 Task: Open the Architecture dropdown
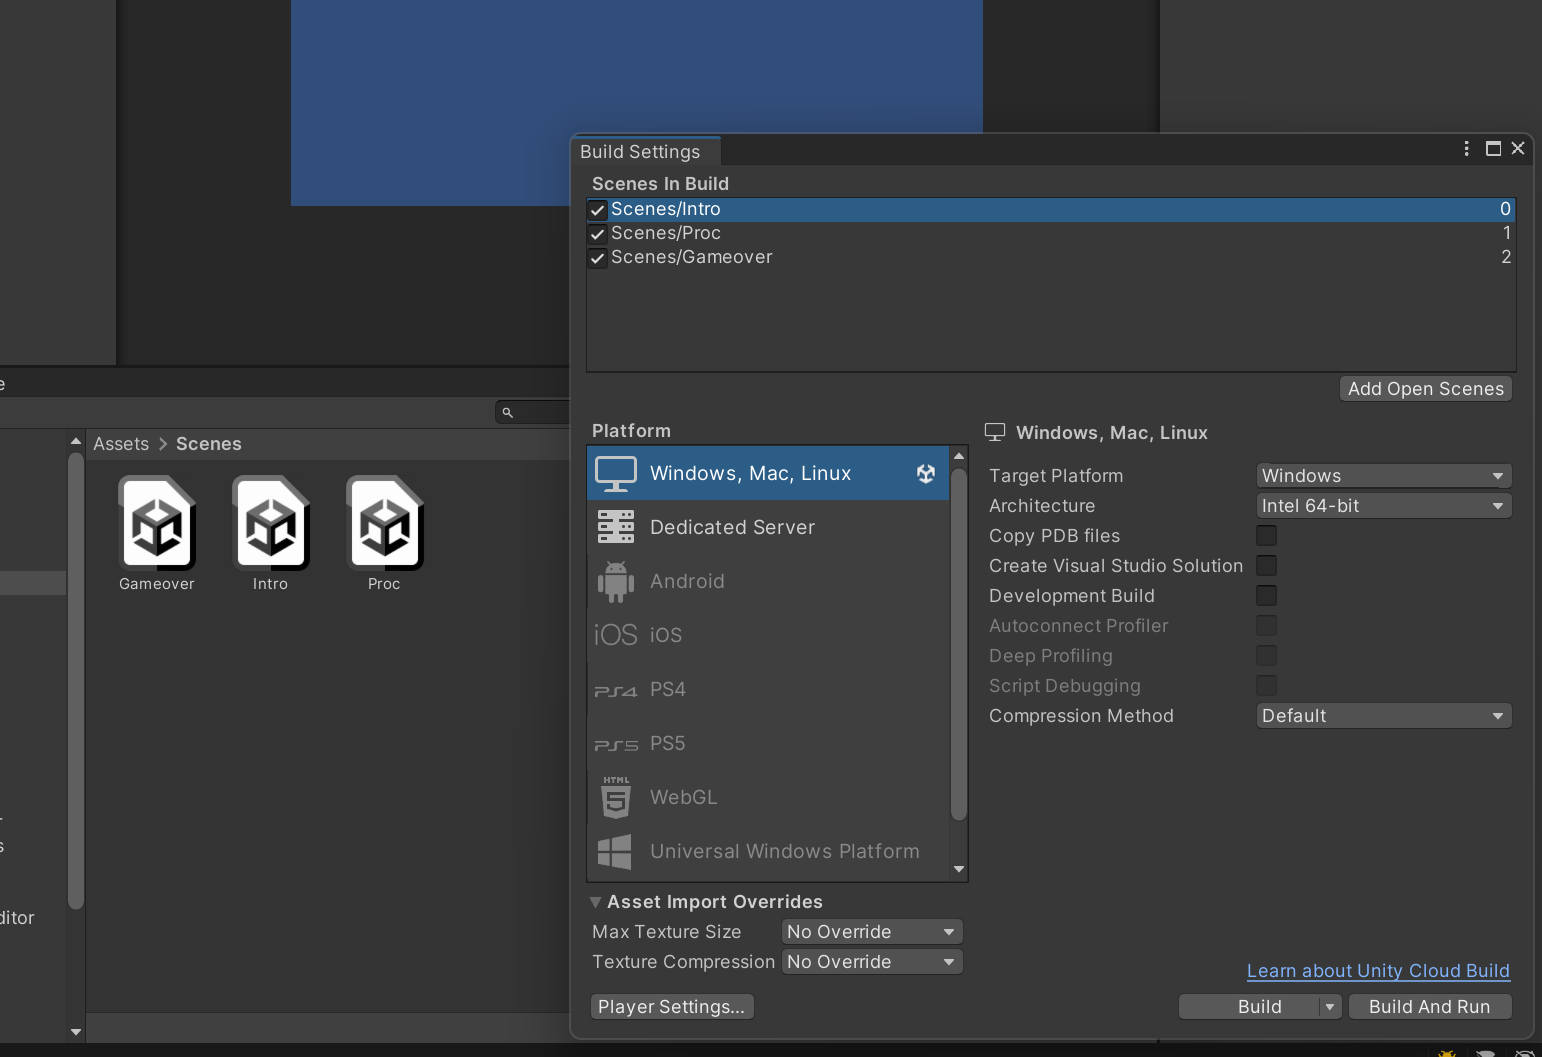(x=1384, y=506)
